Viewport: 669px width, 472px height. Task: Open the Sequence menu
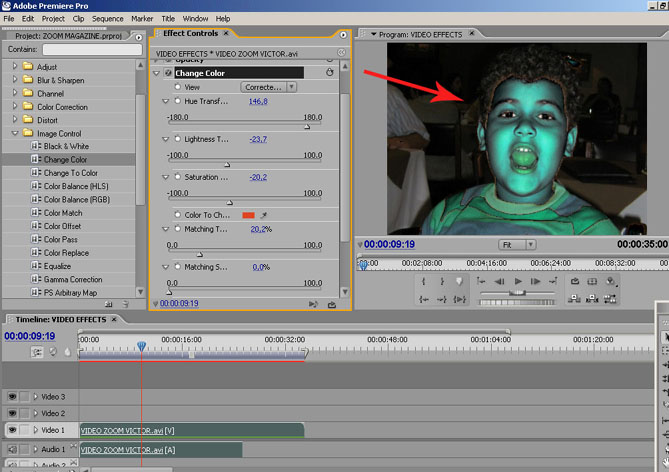click(x=107, y=18)
